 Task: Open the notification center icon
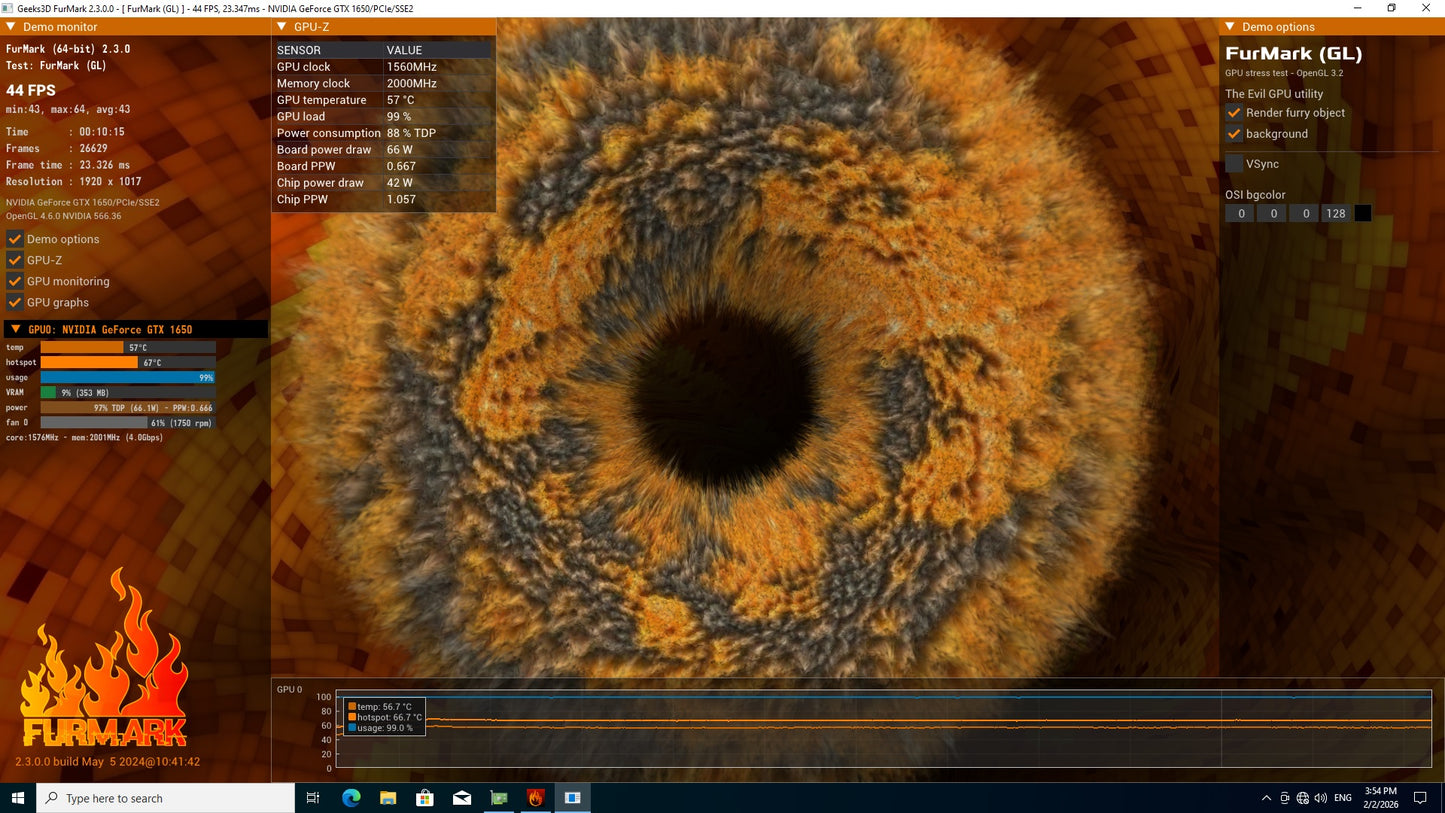pos(1419,798)
